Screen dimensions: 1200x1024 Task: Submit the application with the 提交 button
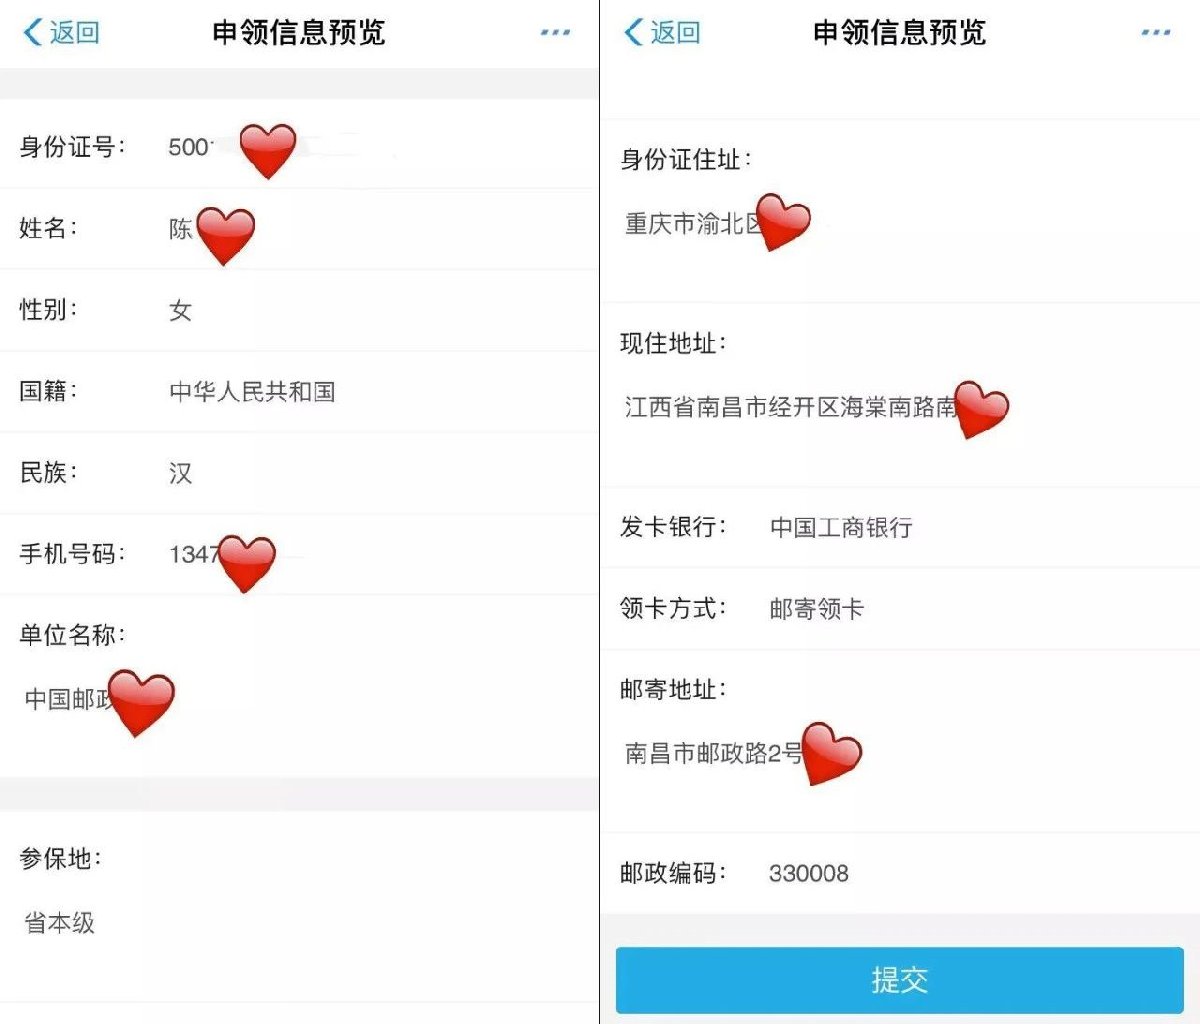coord(900,980)
